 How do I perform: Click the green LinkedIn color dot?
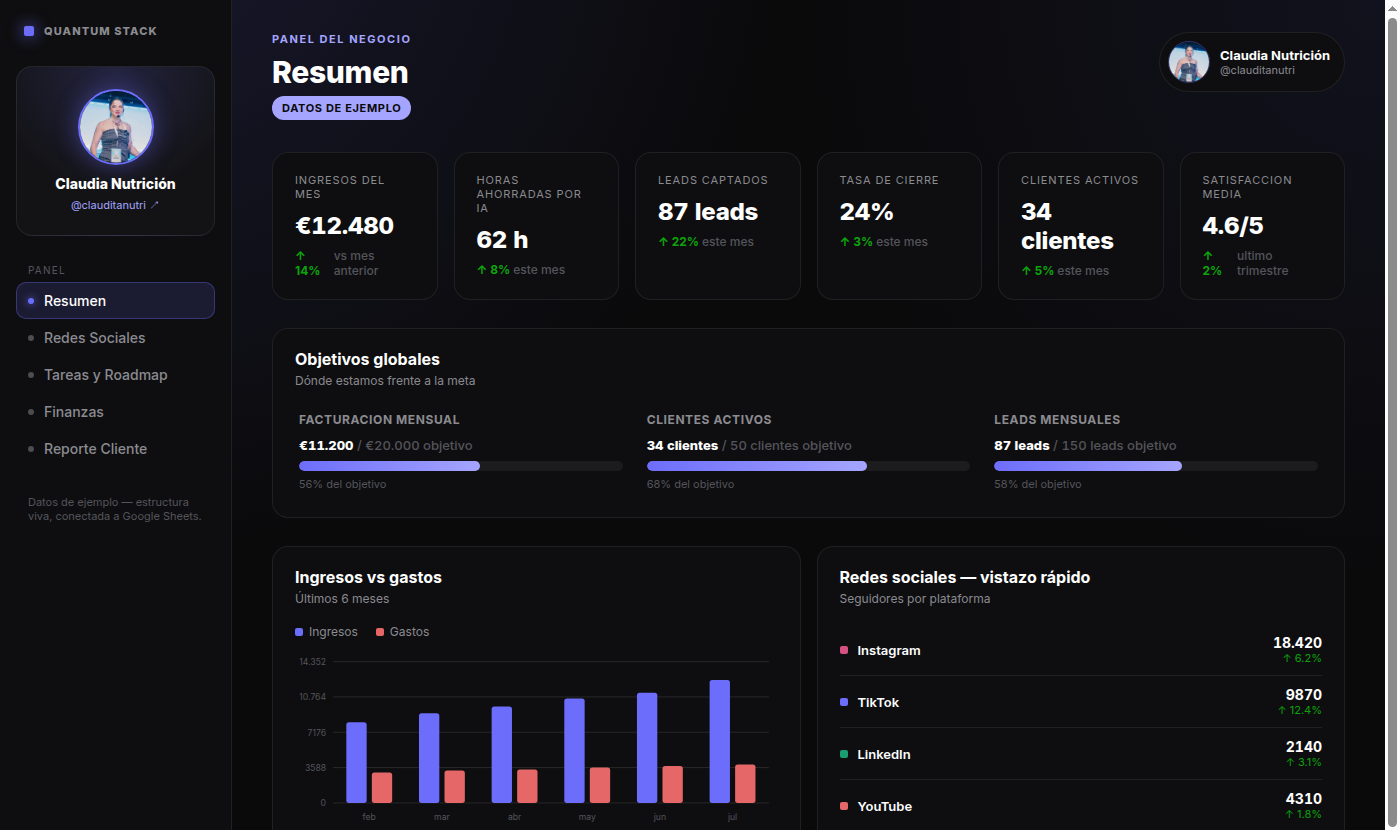click(844, 755)
